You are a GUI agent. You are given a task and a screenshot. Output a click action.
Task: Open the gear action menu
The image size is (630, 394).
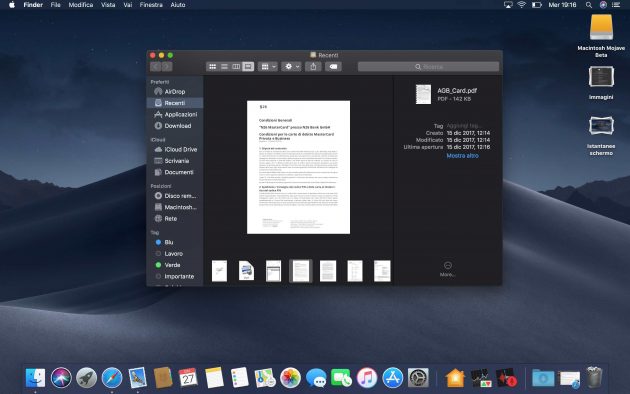tap(292, 67)
